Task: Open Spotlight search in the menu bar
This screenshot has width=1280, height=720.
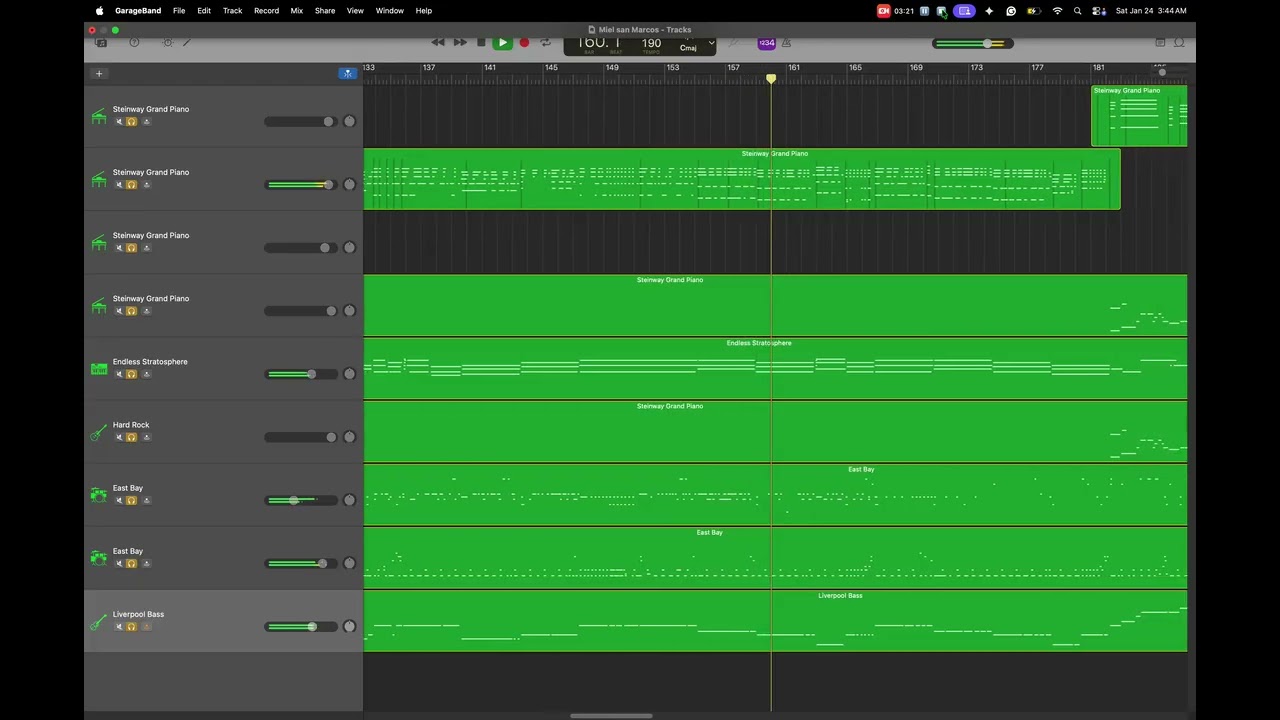Action: pos(1077,11)
